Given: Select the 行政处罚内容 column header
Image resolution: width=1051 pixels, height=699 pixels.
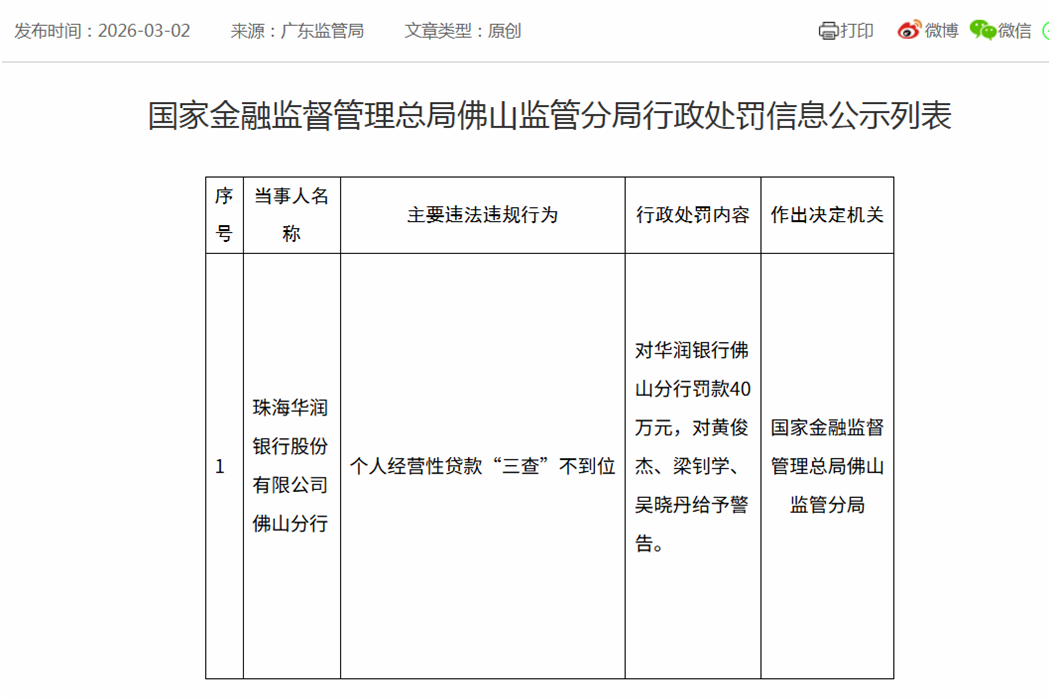Looking at the screenshot, I should click(x=692, y=215).
